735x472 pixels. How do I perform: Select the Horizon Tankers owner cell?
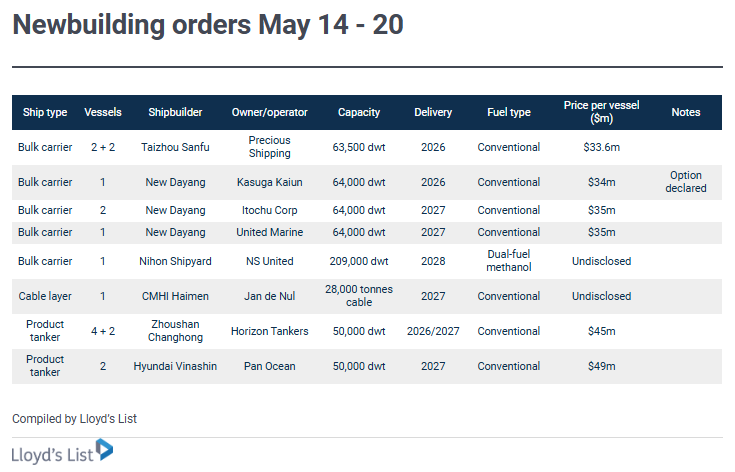pos(269,332)
